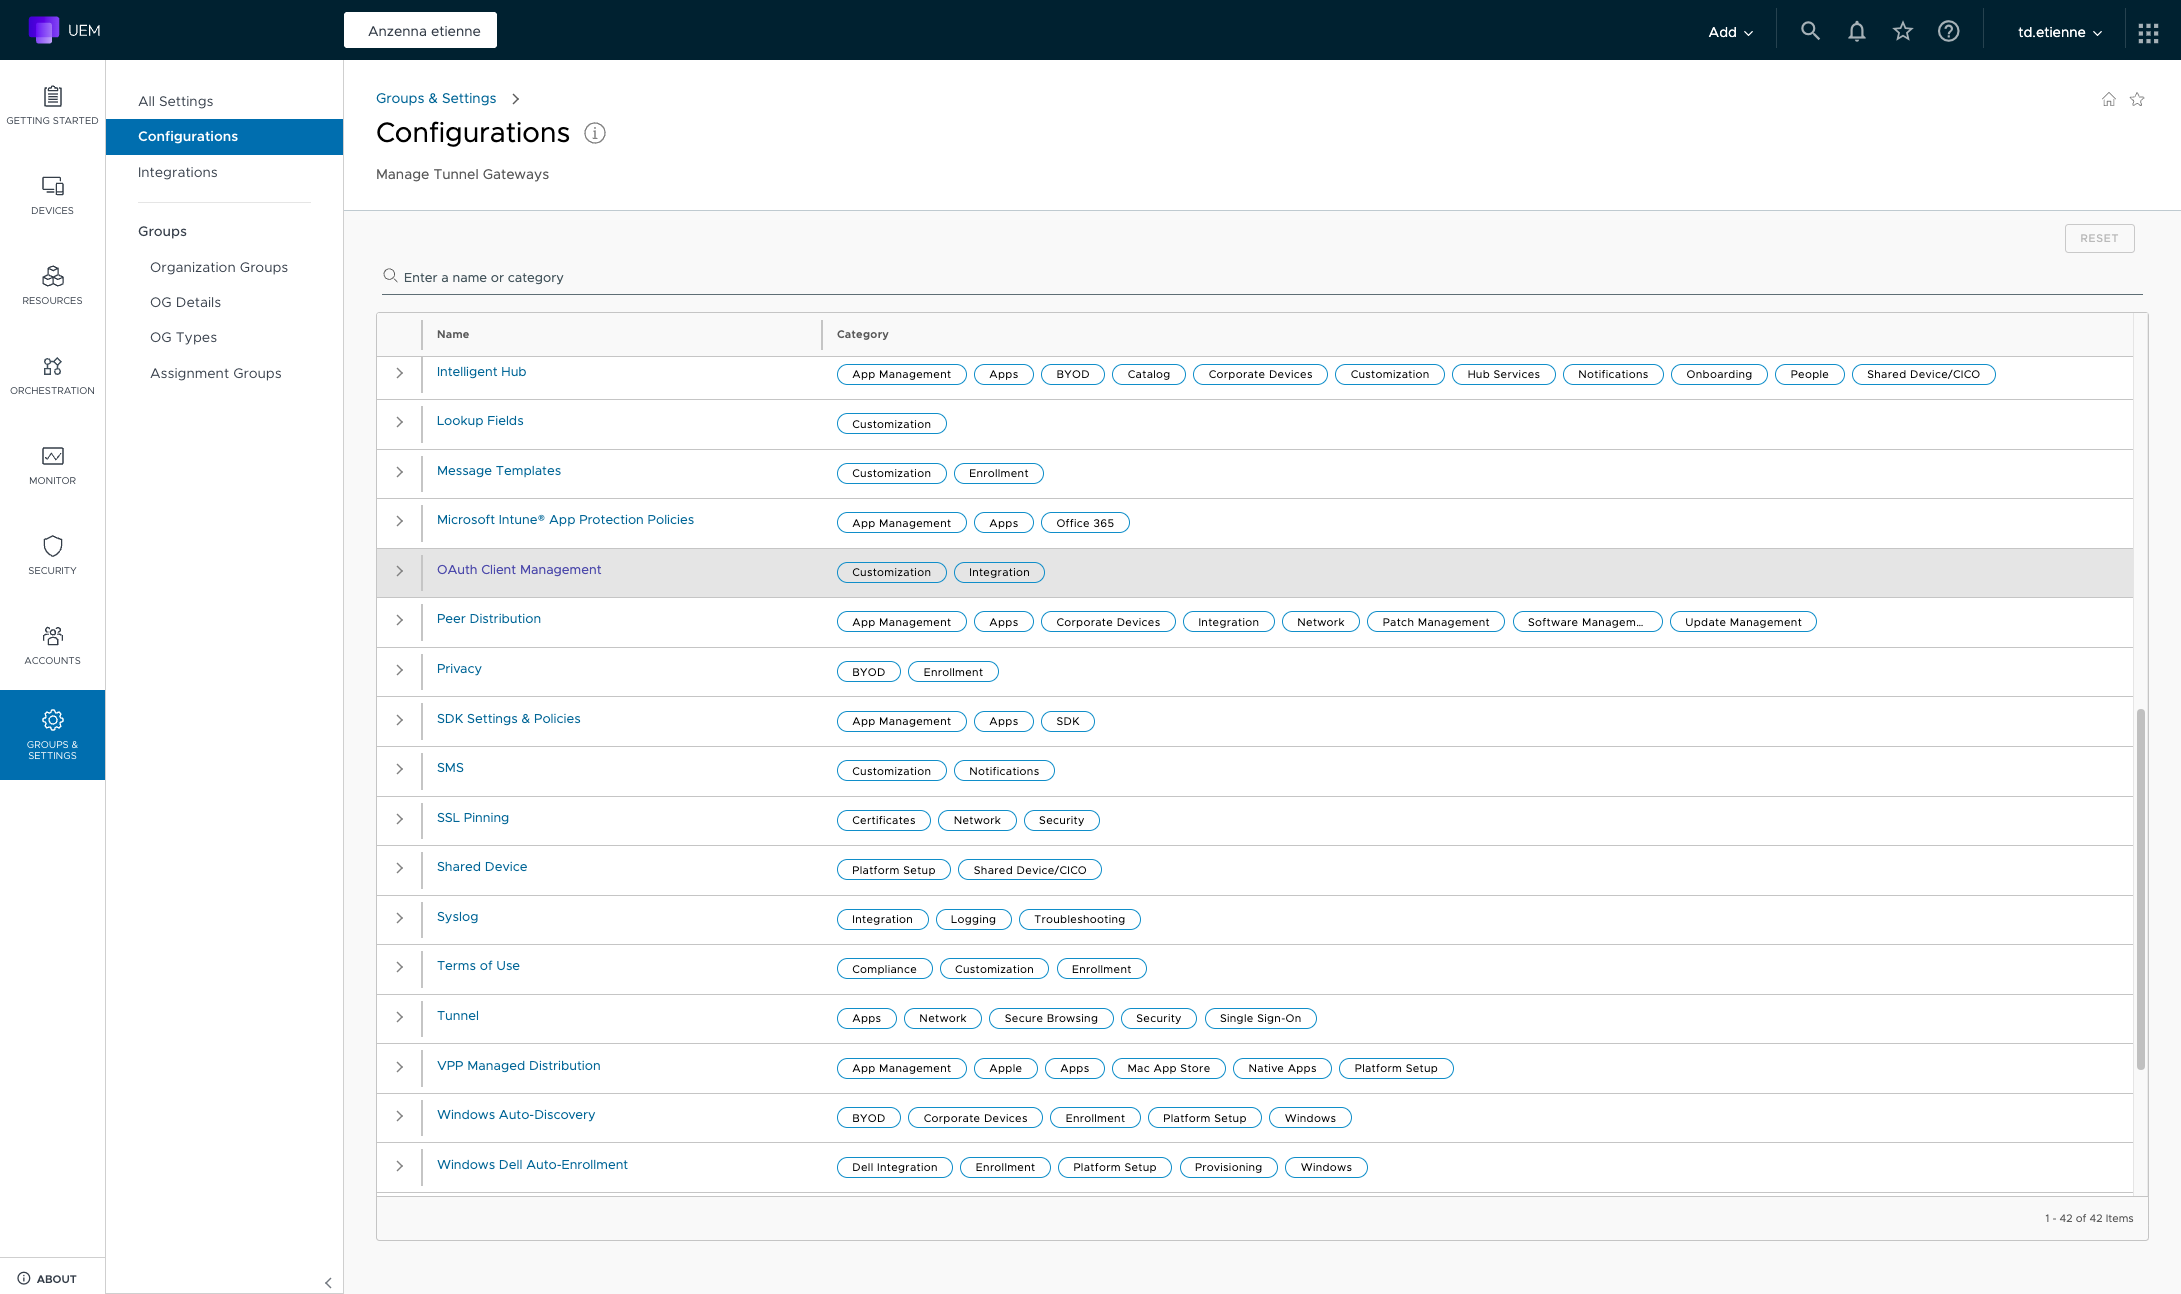Viewport: 2181px width, 1294px height.
Task: Go to Devices in left navigation
Action: coord(52,195)
